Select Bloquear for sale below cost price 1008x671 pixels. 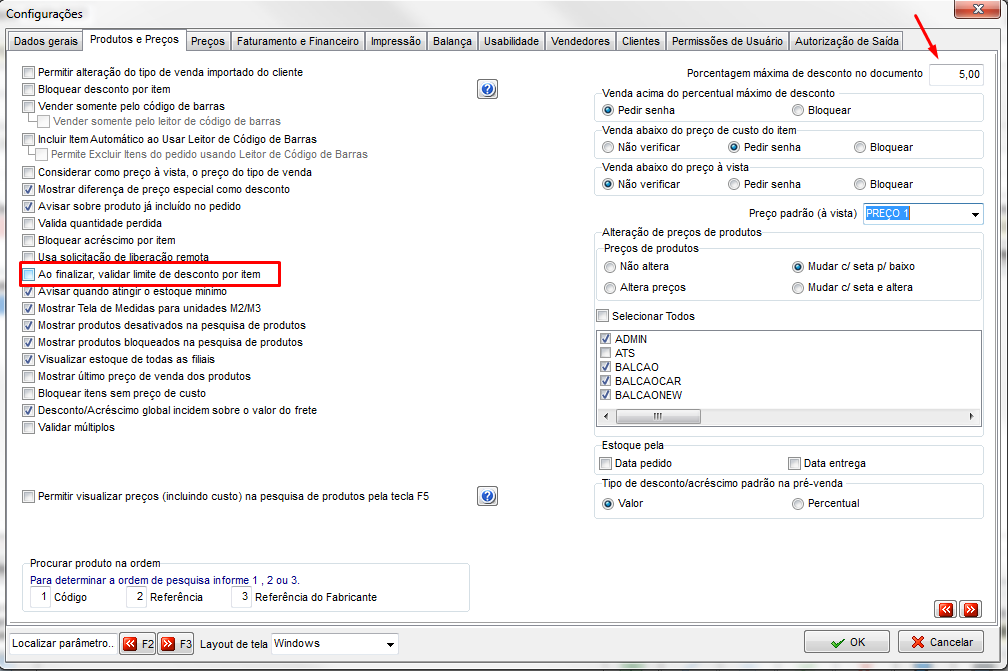tap(860, 147)
